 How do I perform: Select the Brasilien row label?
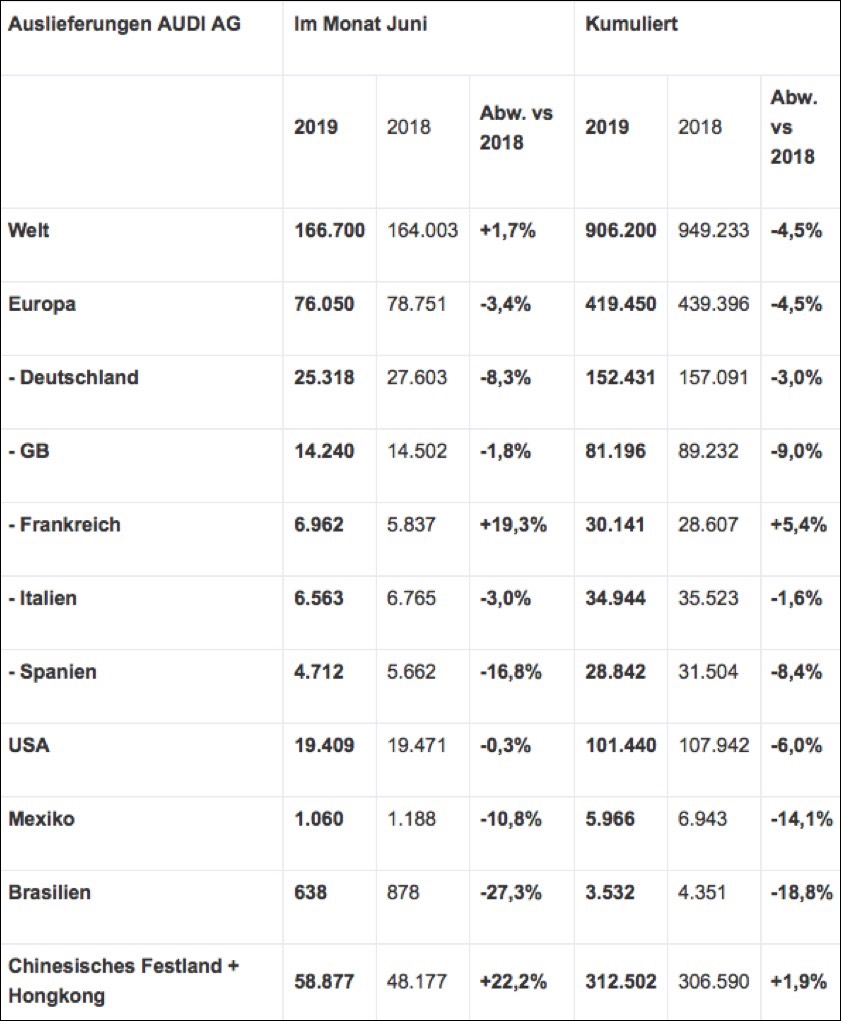pyautogui.click(x=49, y=893)
